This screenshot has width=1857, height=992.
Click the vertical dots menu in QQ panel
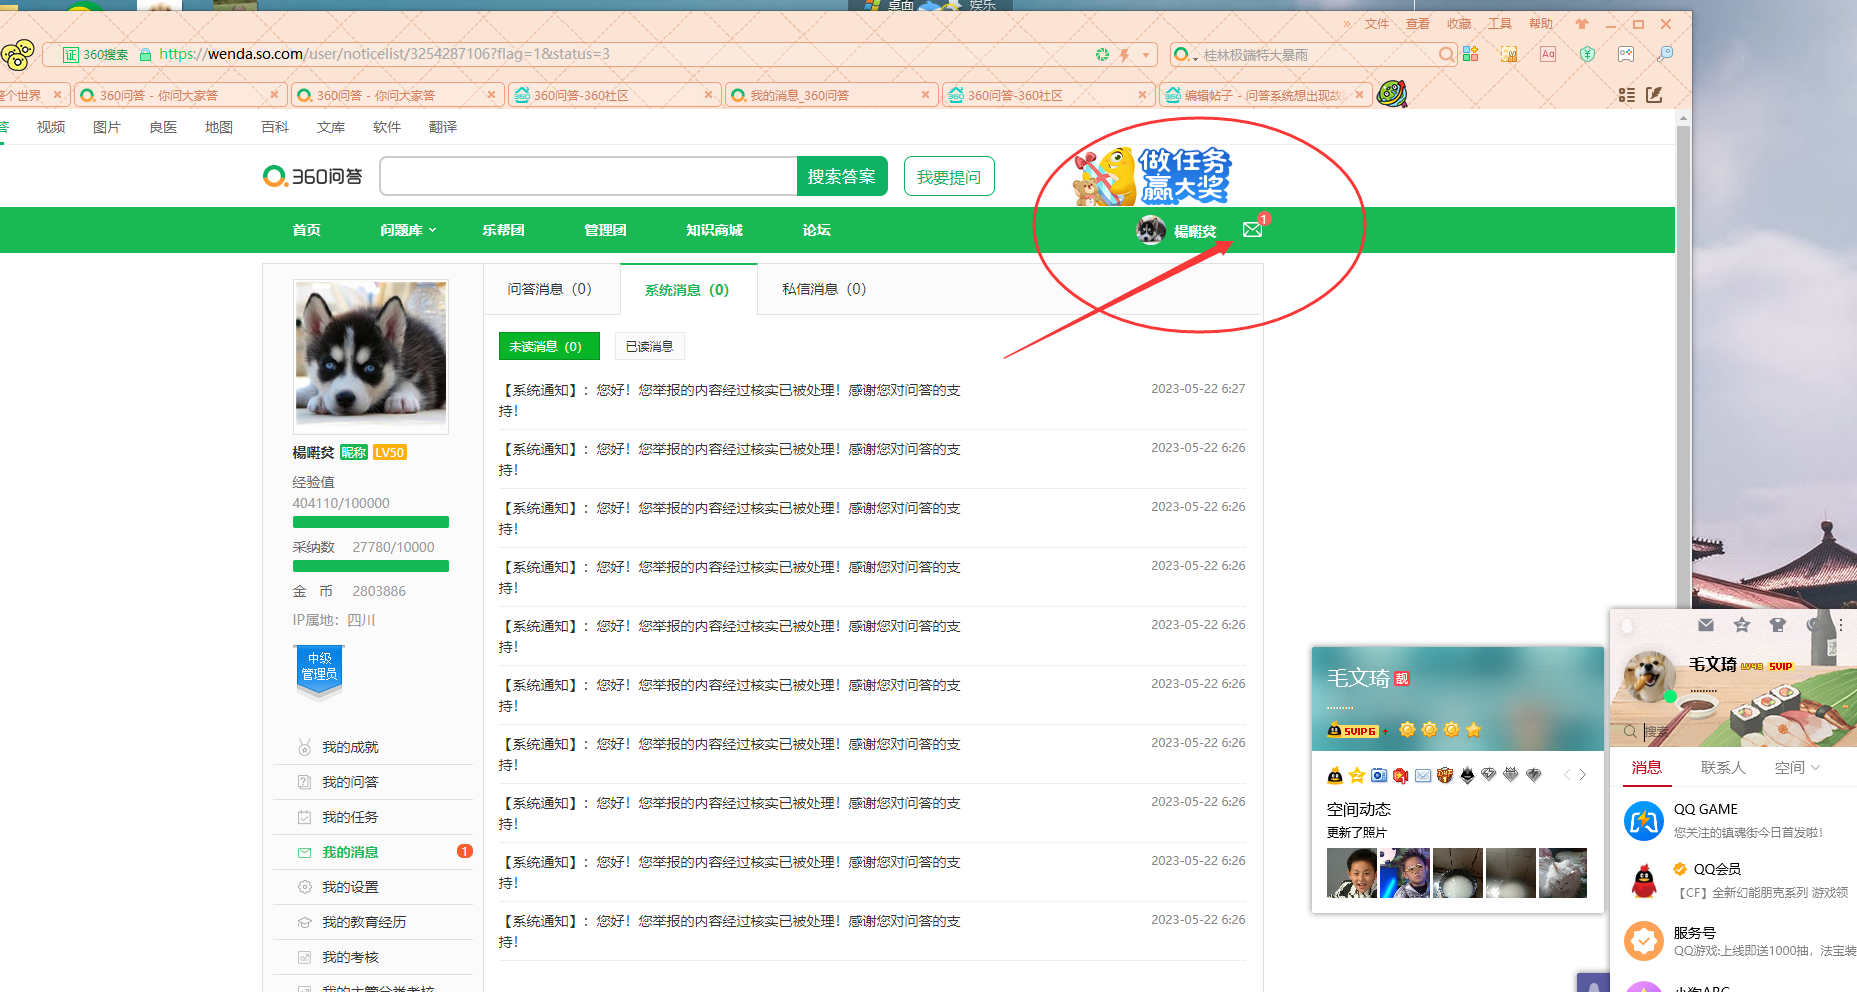tap(1840, 625)
